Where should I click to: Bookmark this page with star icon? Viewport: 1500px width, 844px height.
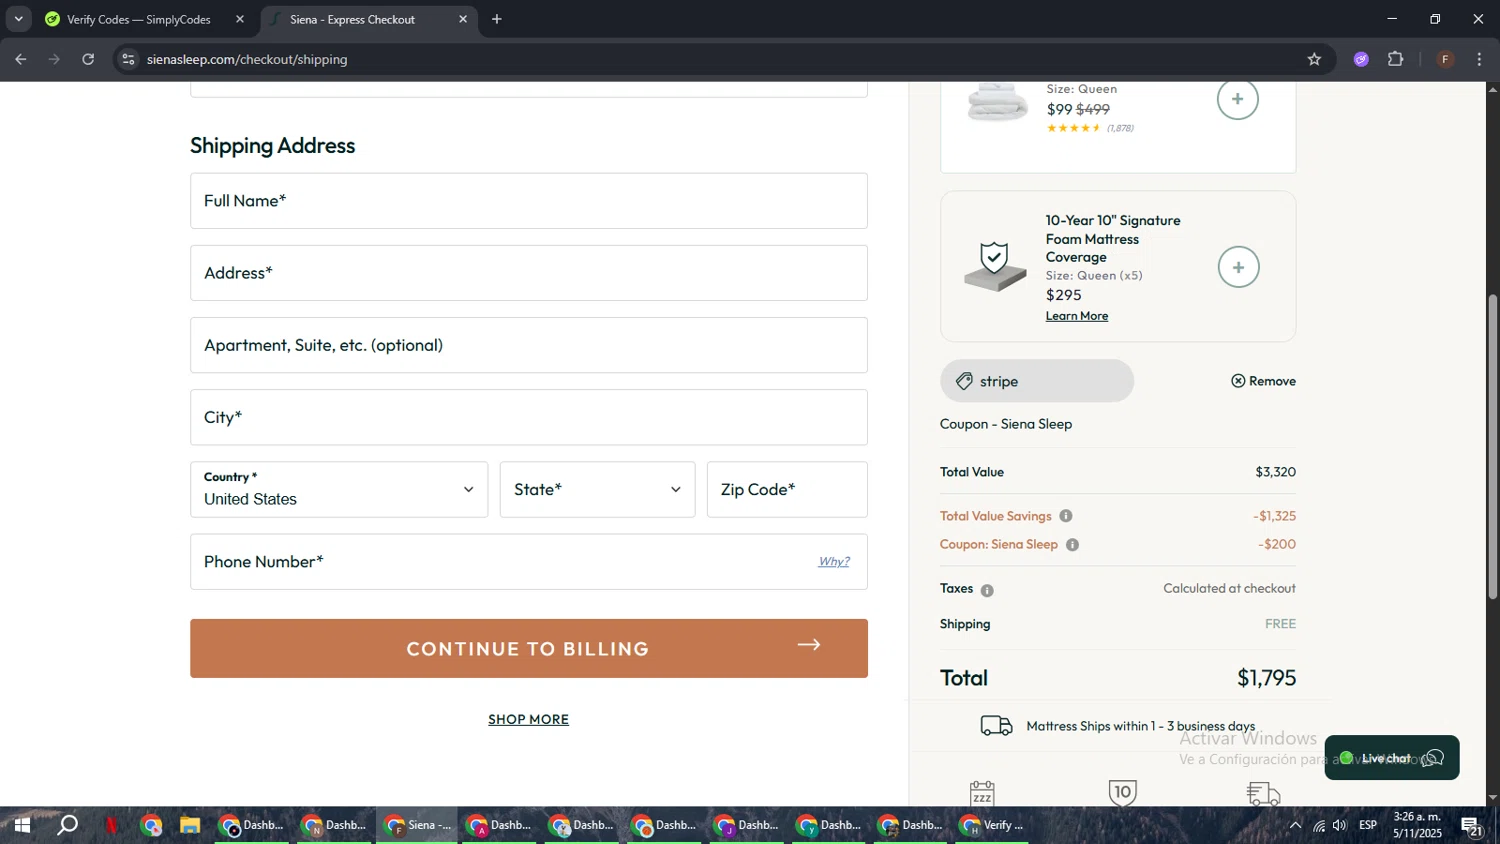tap(1314, 59)
